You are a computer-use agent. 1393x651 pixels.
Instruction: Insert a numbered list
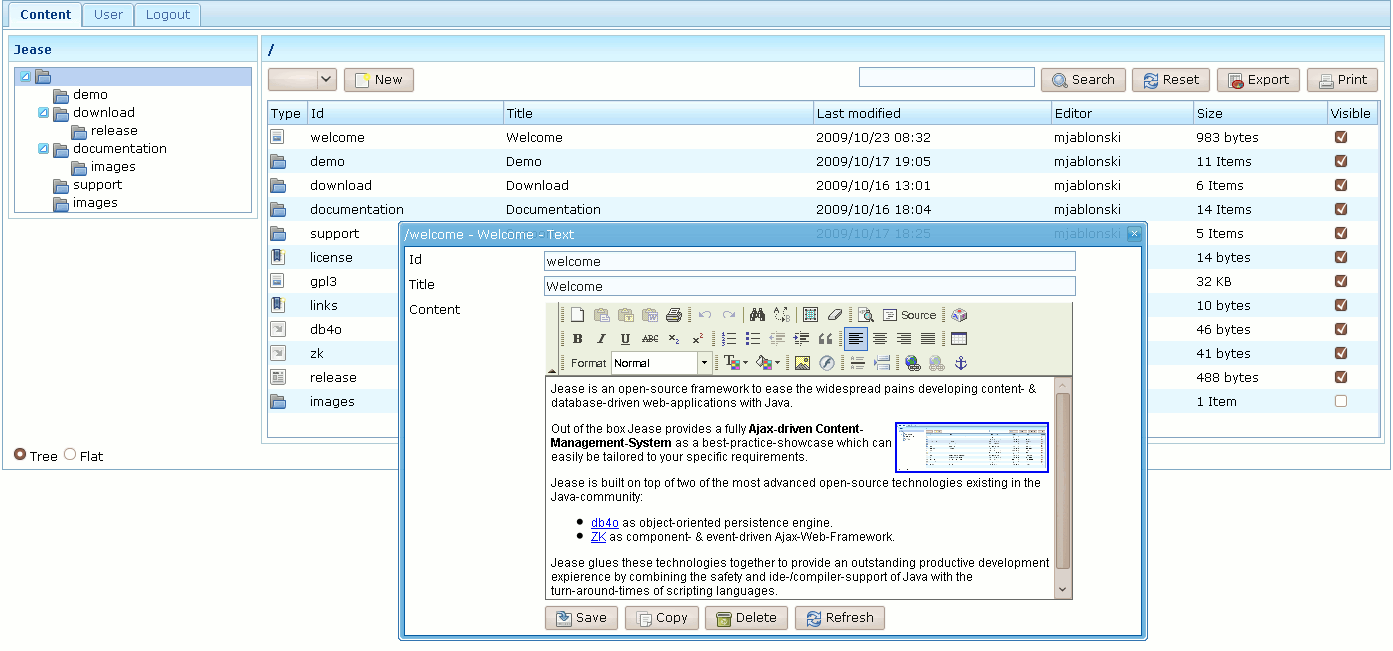click(728, 339)
